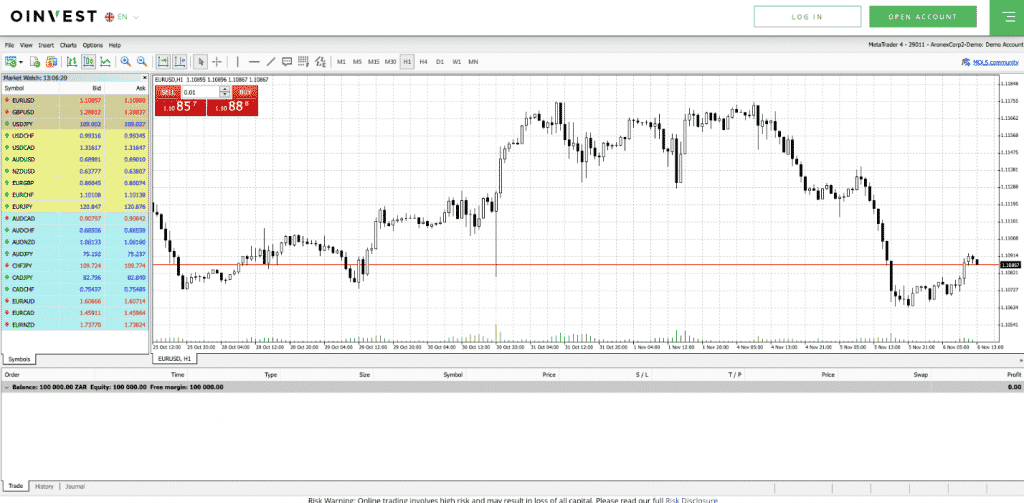
Task: Select the H4 timeframe button
Action: (x=423, y=61)
